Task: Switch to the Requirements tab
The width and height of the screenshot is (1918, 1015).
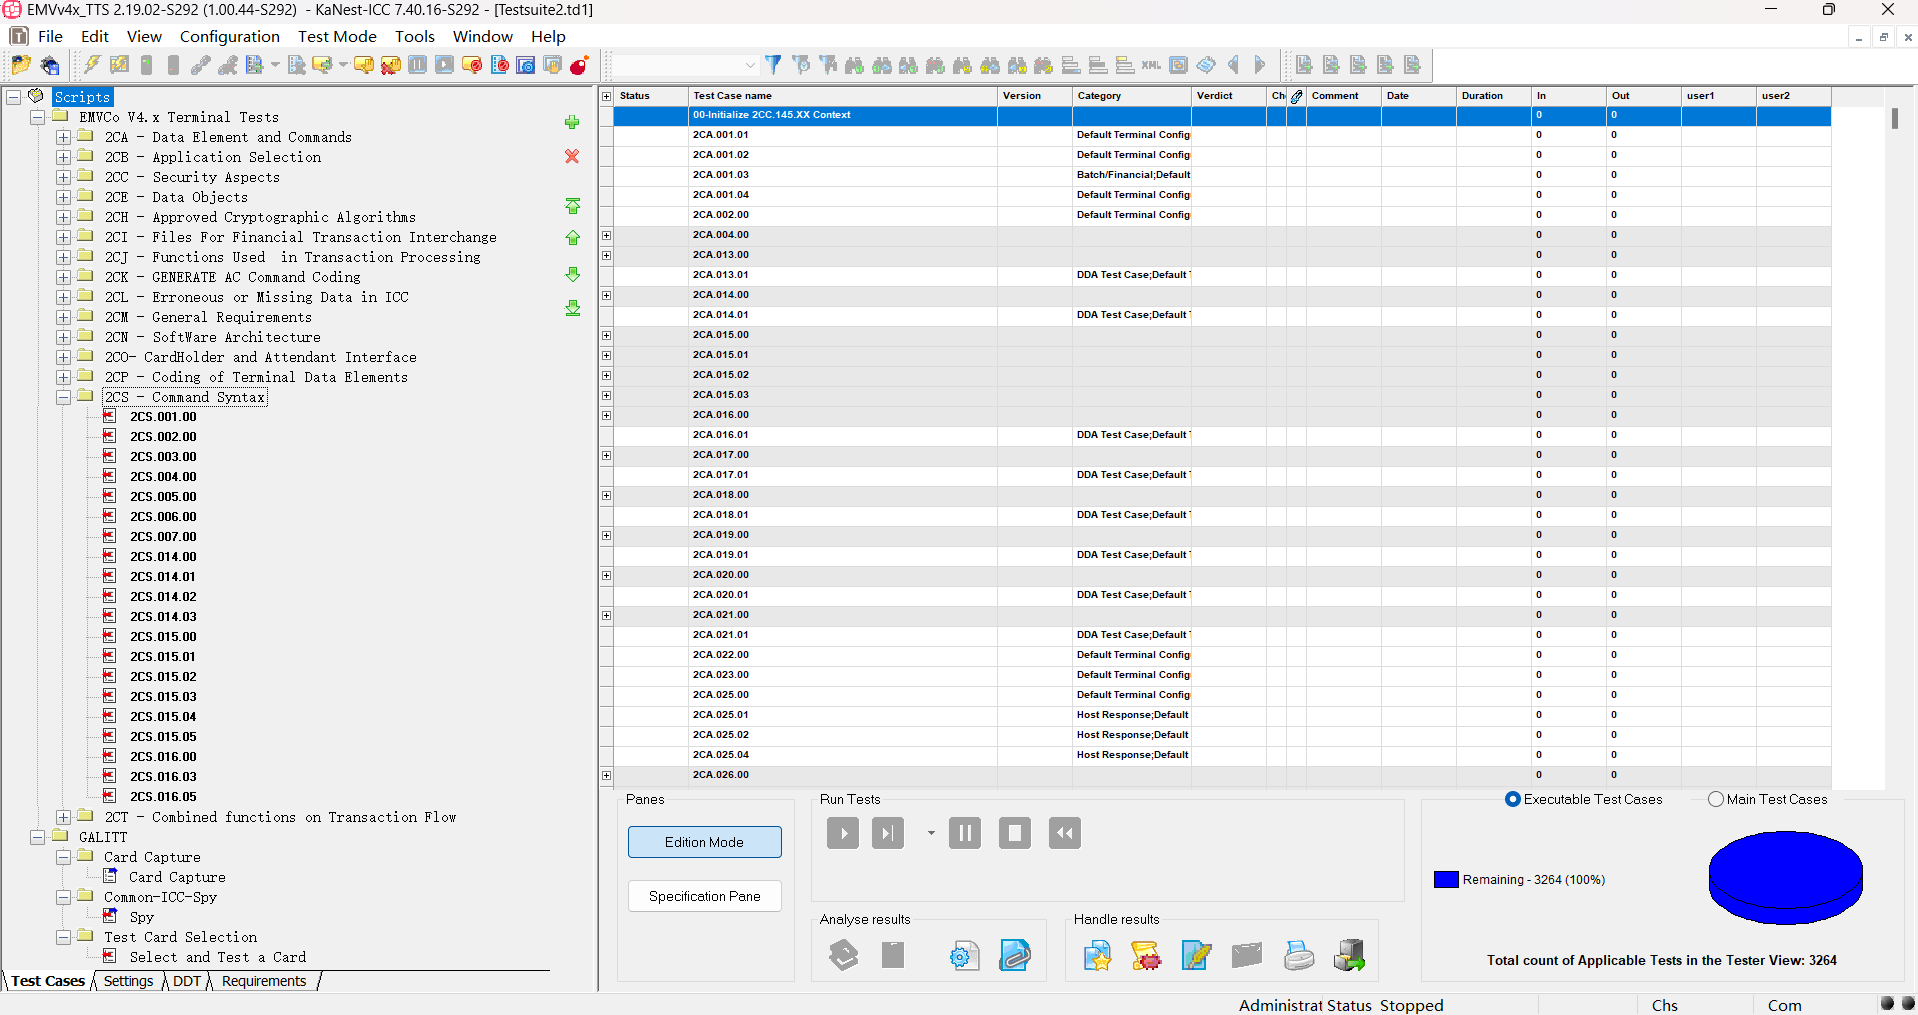Action: click(264, 981)
